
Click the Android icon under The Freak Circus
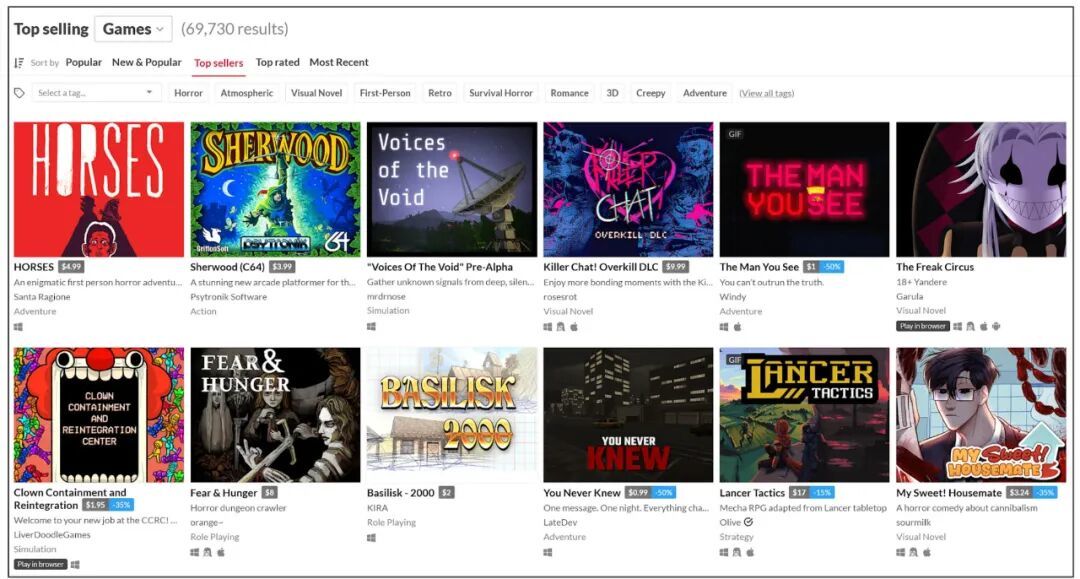click(996, 326)
